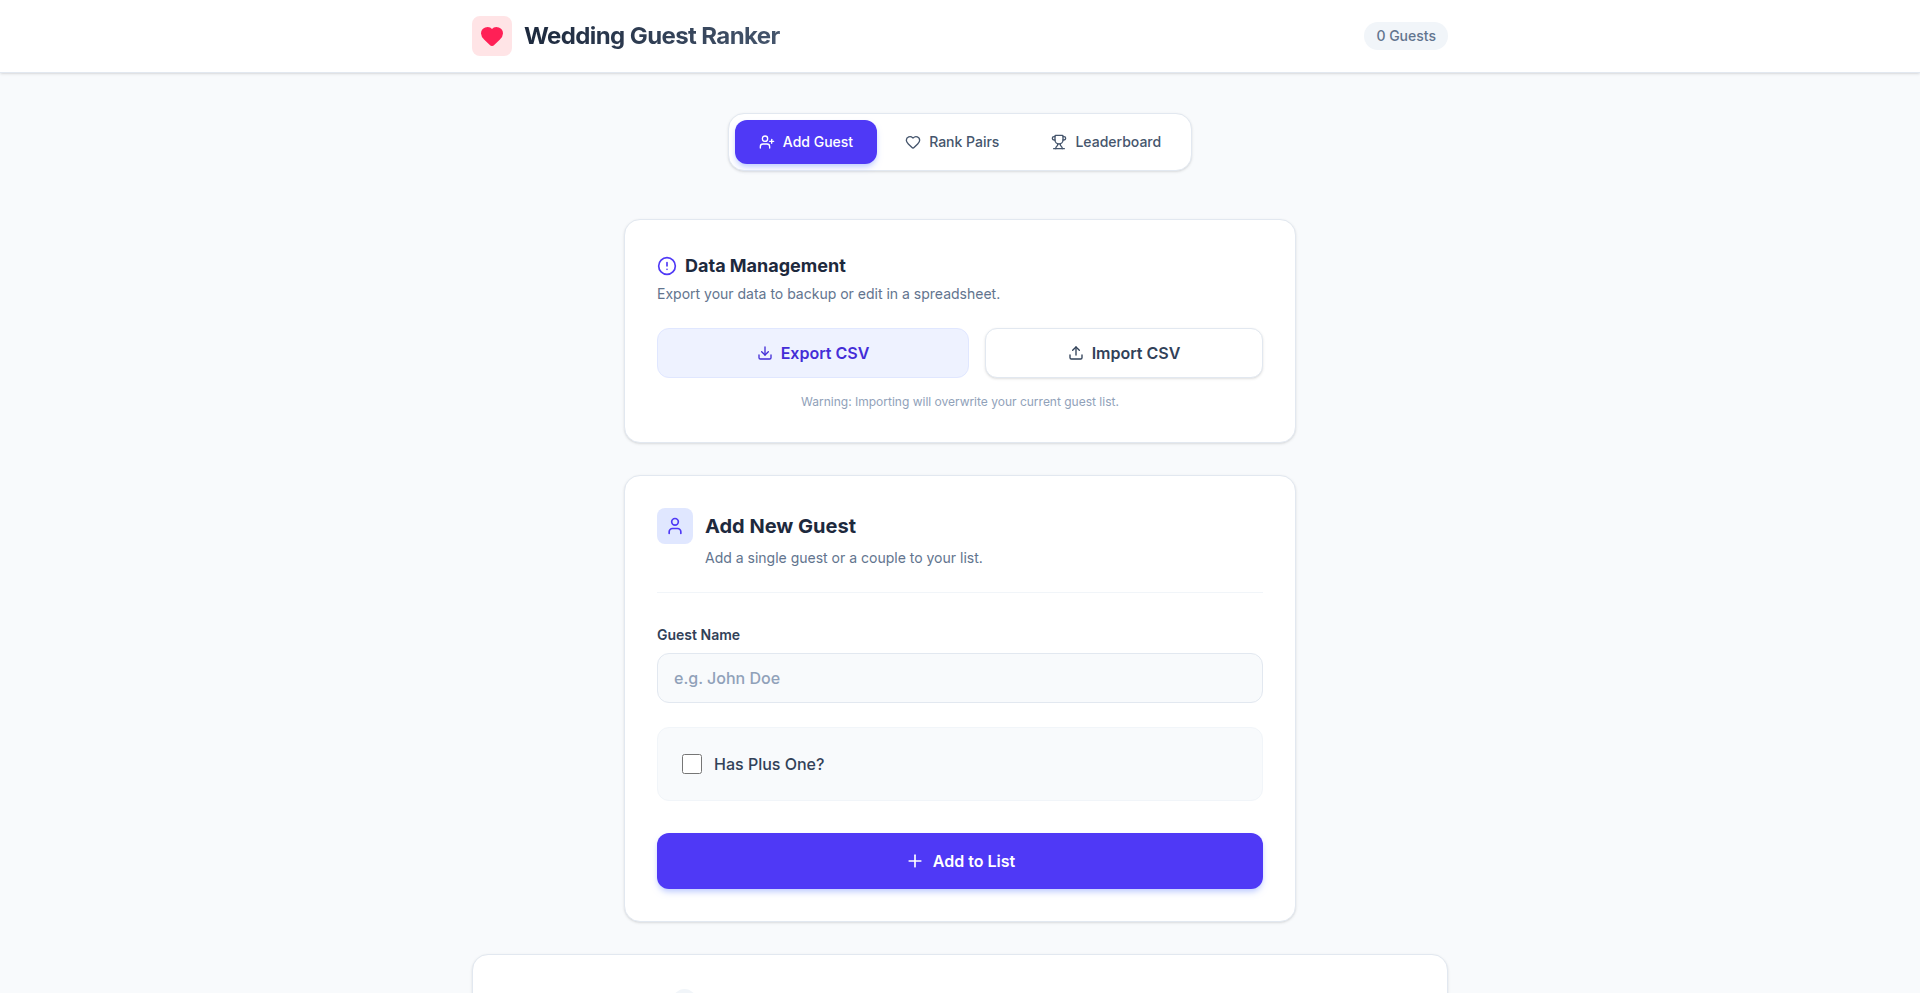The image size is (1920, 993).
Task: Click the Import CSV button
Action: pos(1123,353)
